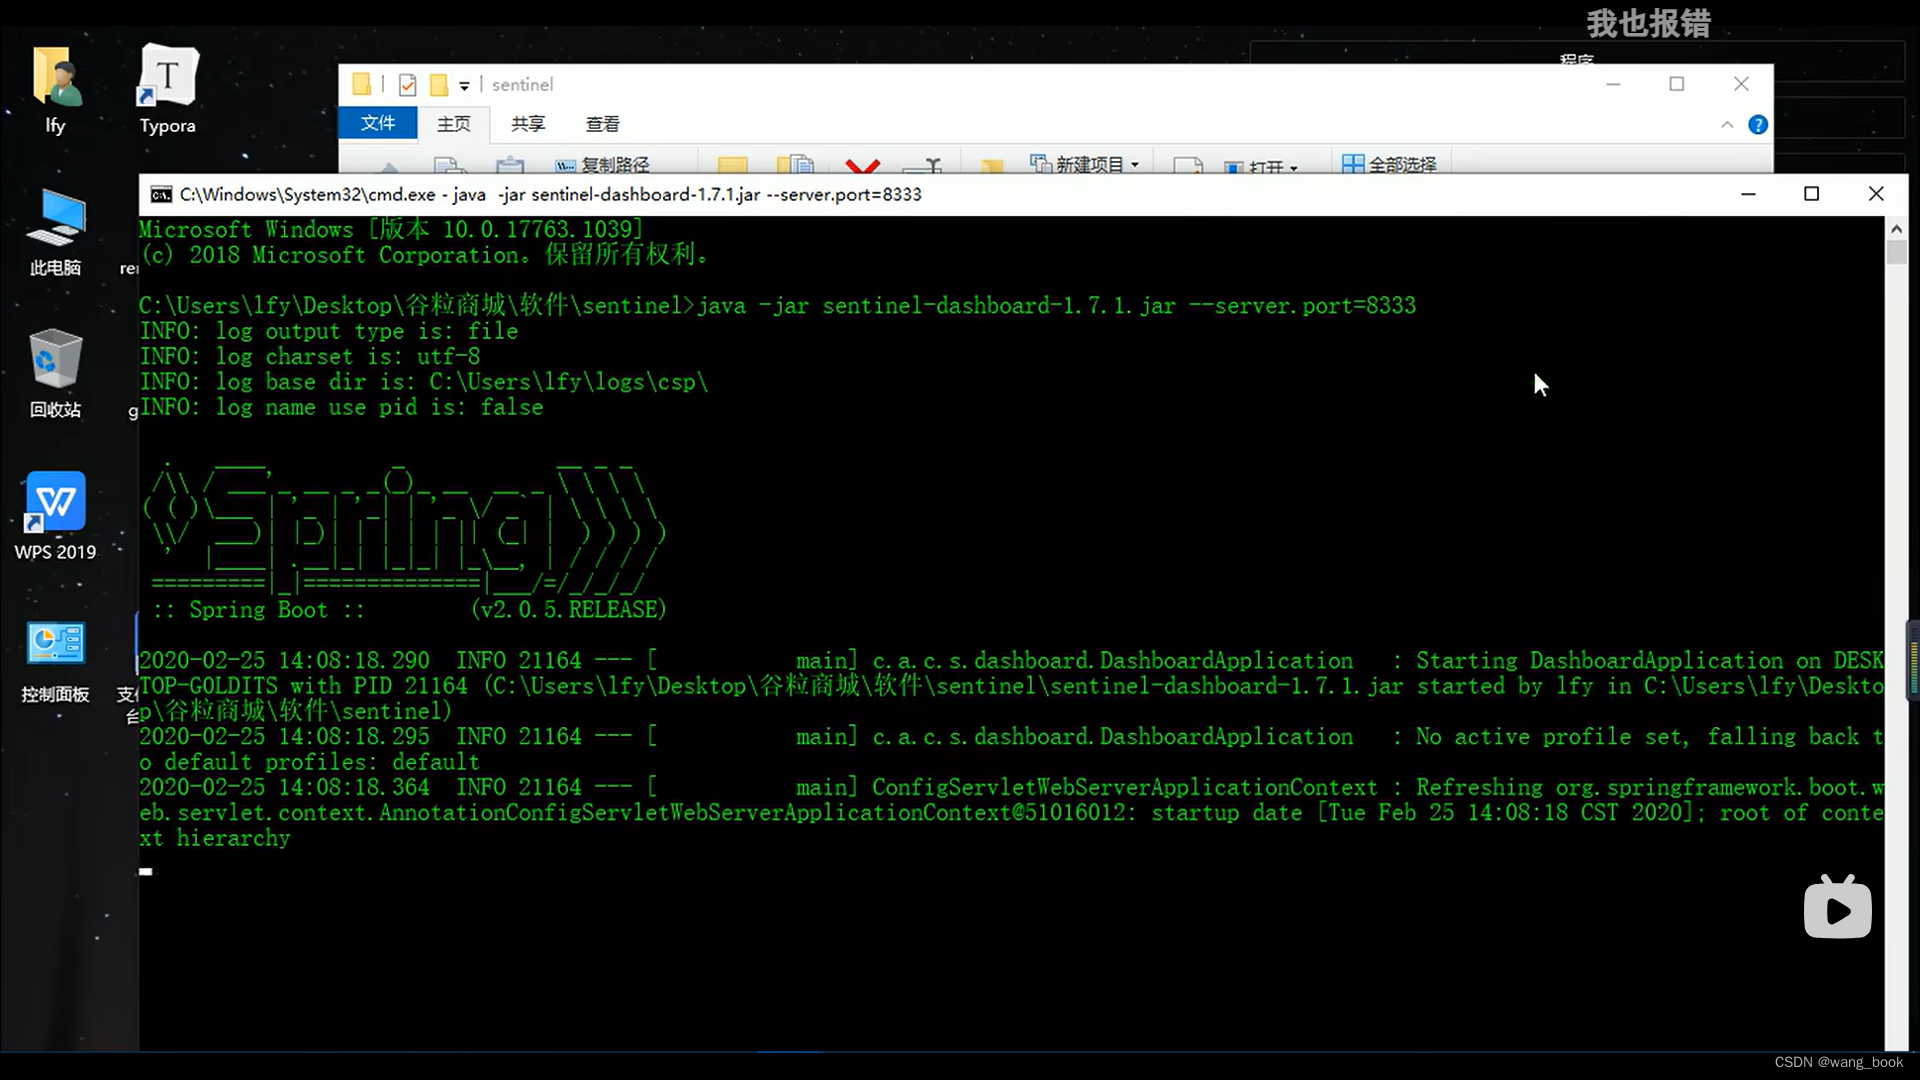Open the Recycle Bin (回收站)

[x=56, y=360]
